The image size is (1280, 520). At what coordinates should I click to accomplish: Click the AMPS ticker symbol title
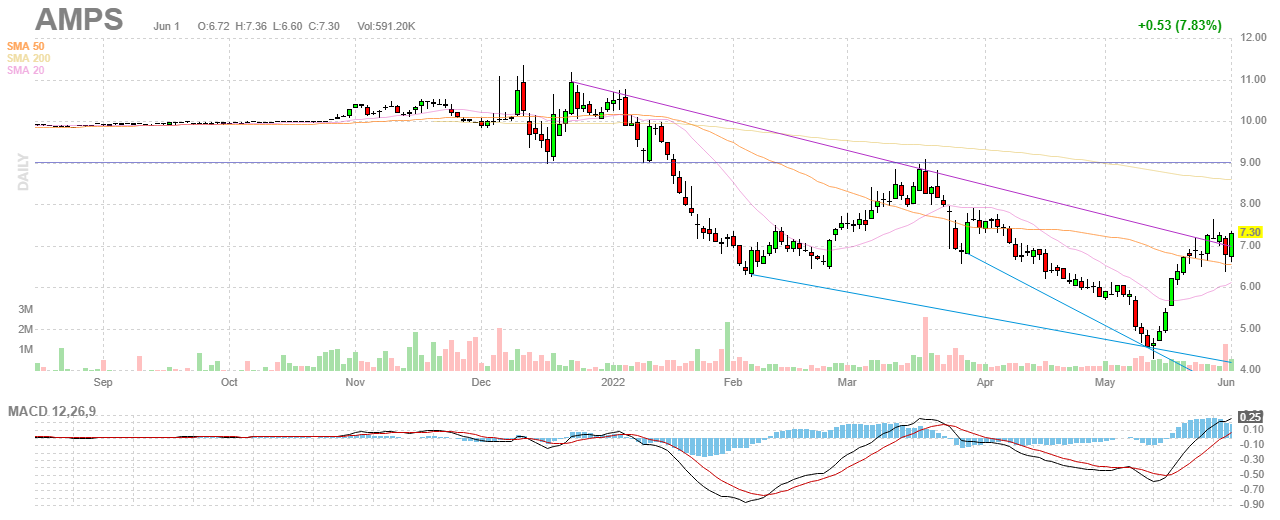(80, 20)
